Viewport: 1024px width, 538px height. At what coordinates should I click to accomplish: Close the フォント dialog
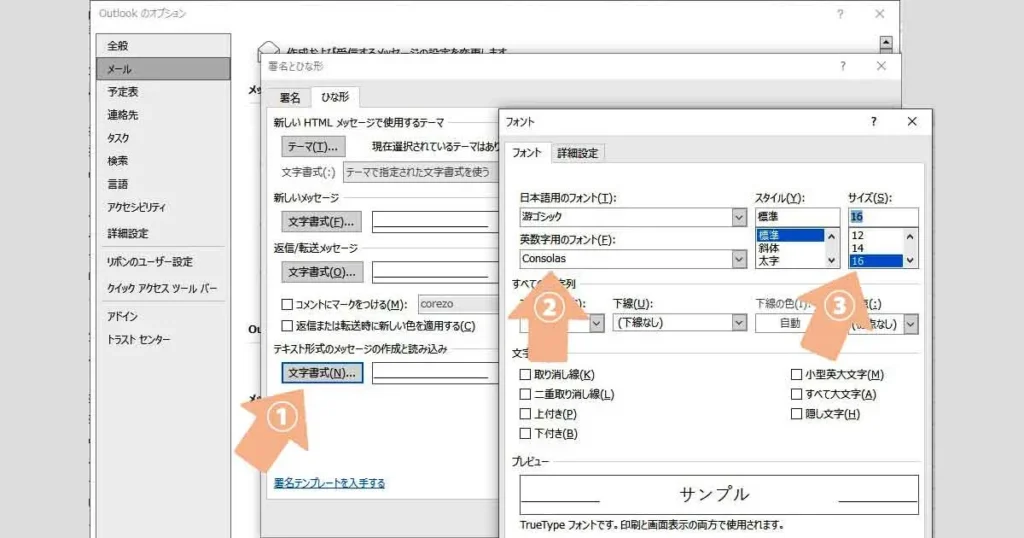click(912, 121)
